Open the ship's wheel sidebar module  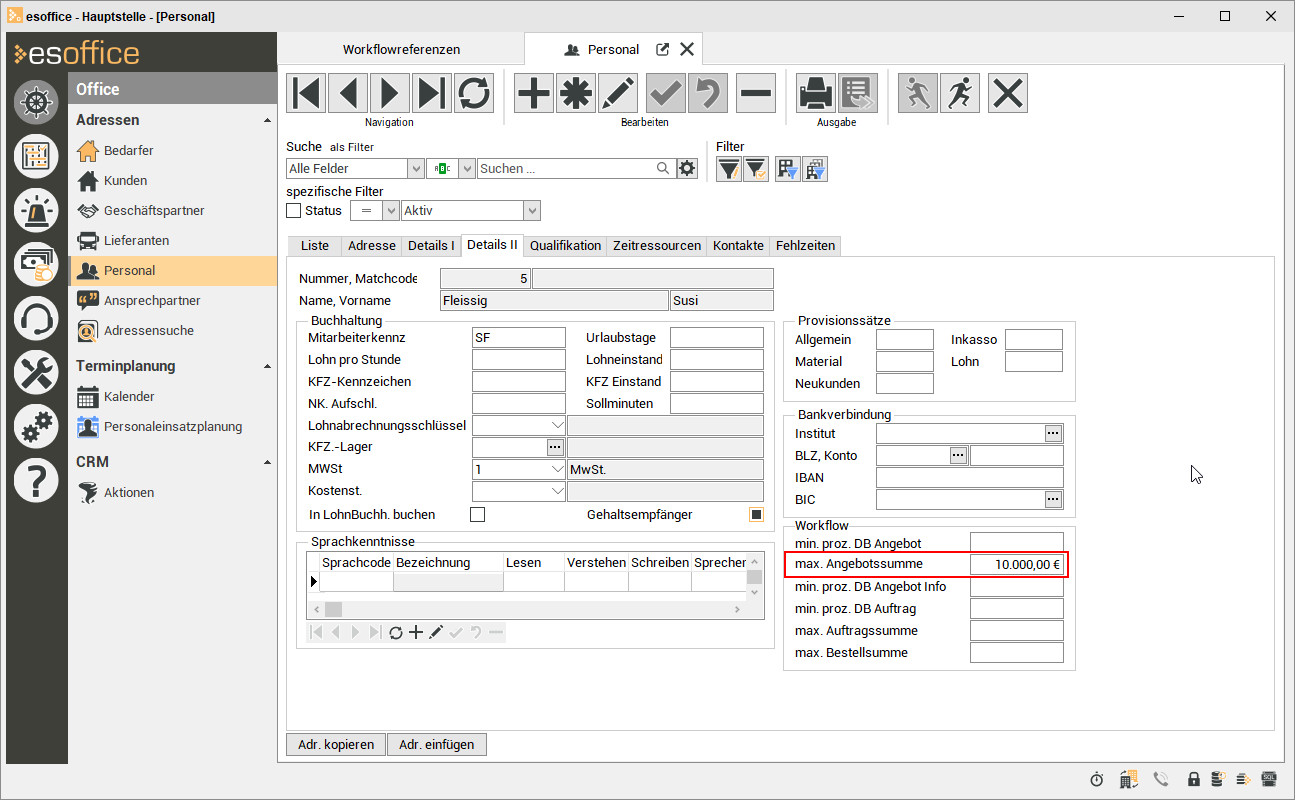[x=36, y=103]
